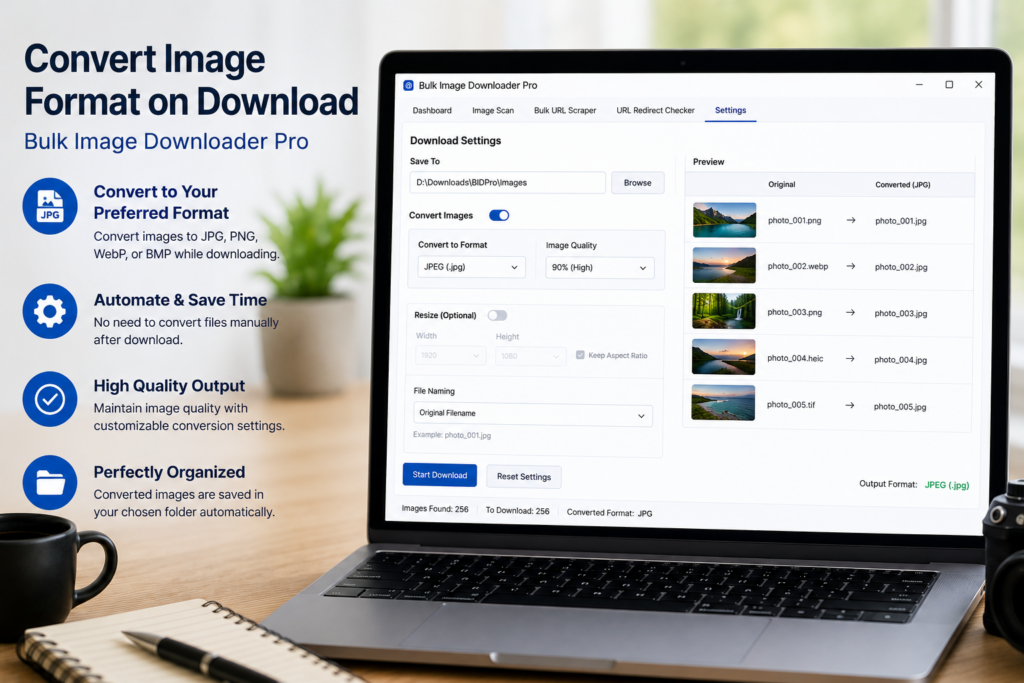Screen dimensions: 1024x683
Task: Click the Converted (JPG) column header
Action: pos(903,185)
